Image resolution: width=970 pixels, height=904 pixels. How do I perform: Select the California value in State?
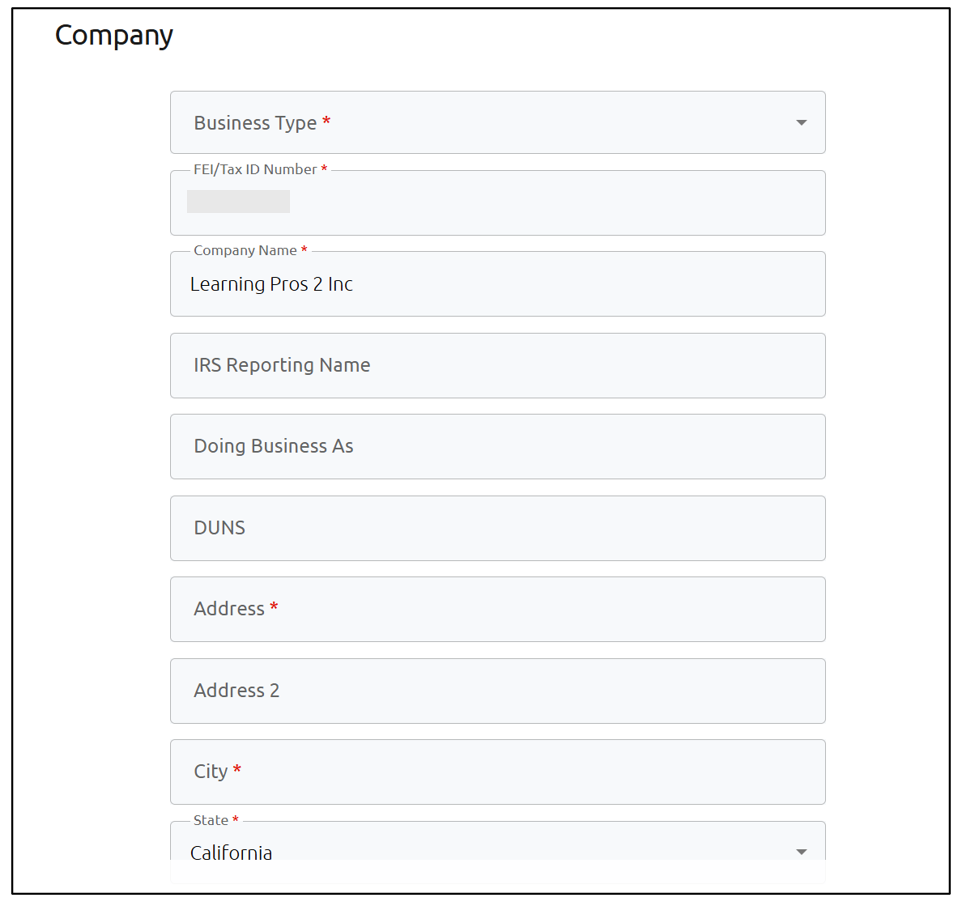(231, 853)
